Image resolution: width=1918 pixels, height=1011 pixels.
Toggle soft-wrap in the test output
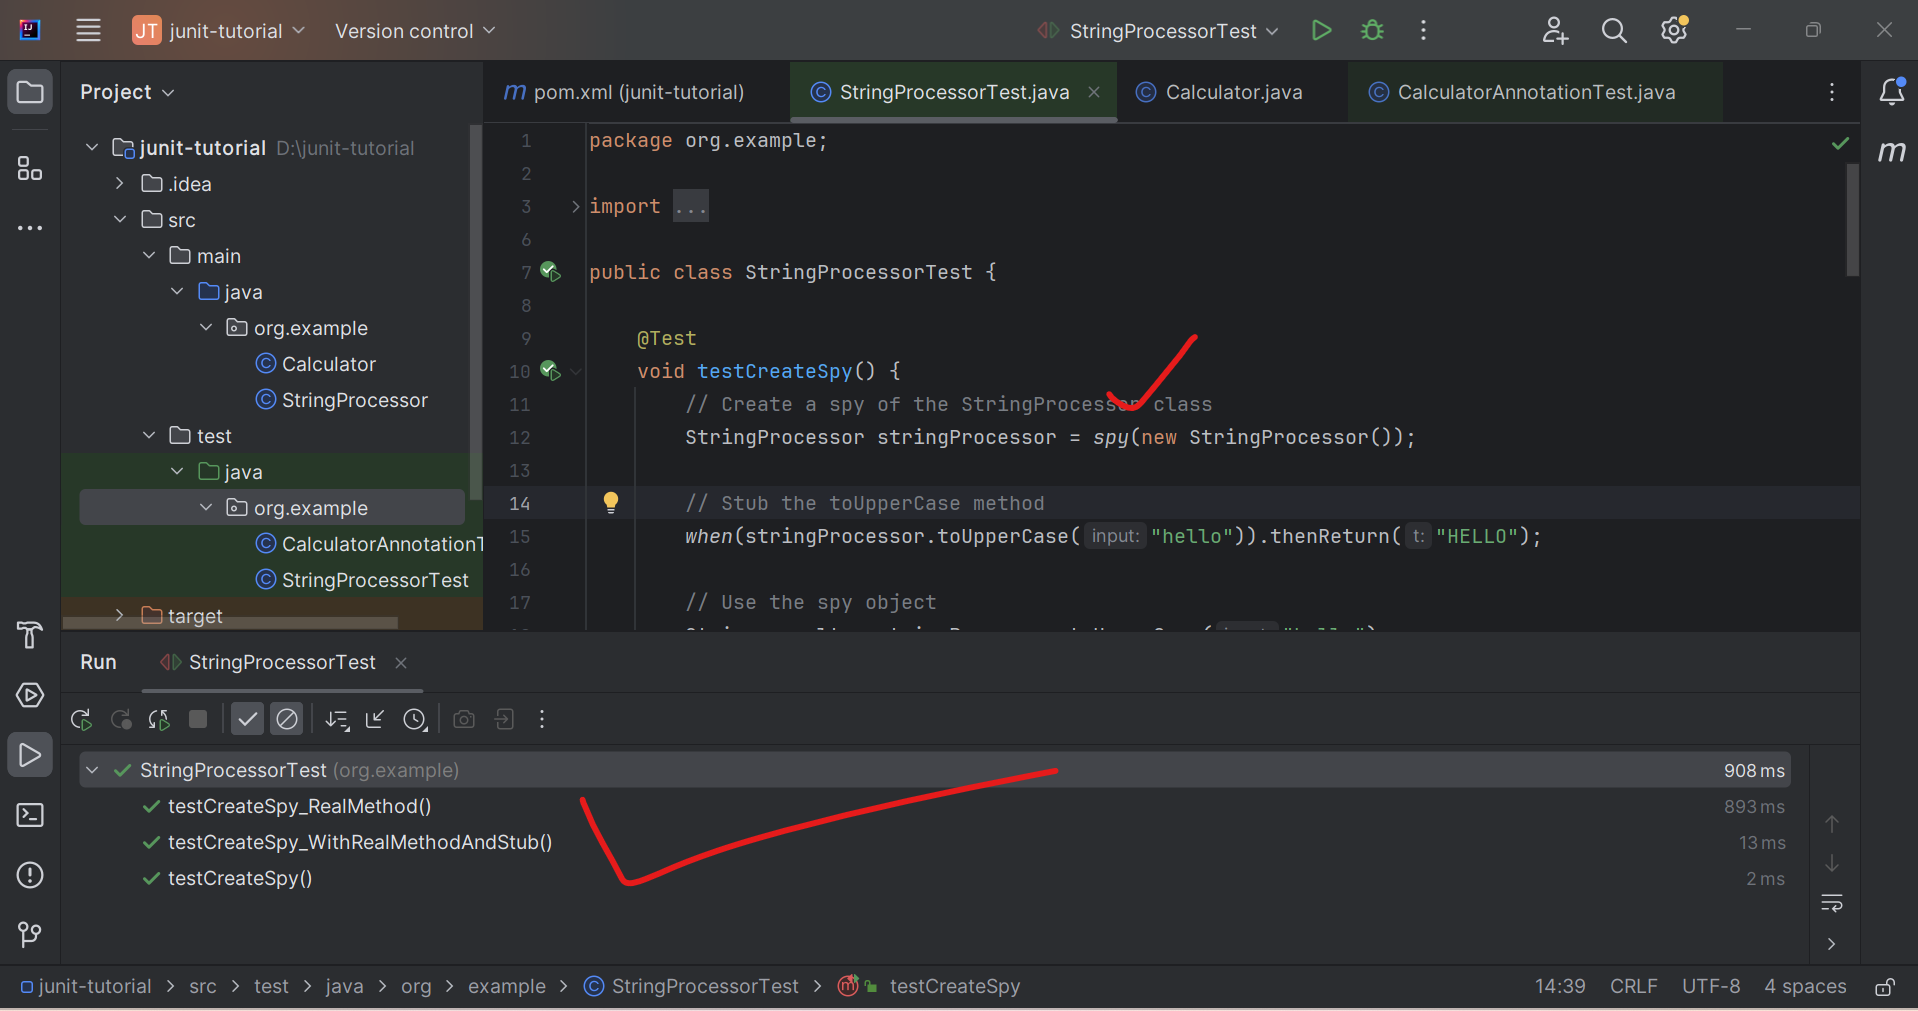coord(1832,904)
